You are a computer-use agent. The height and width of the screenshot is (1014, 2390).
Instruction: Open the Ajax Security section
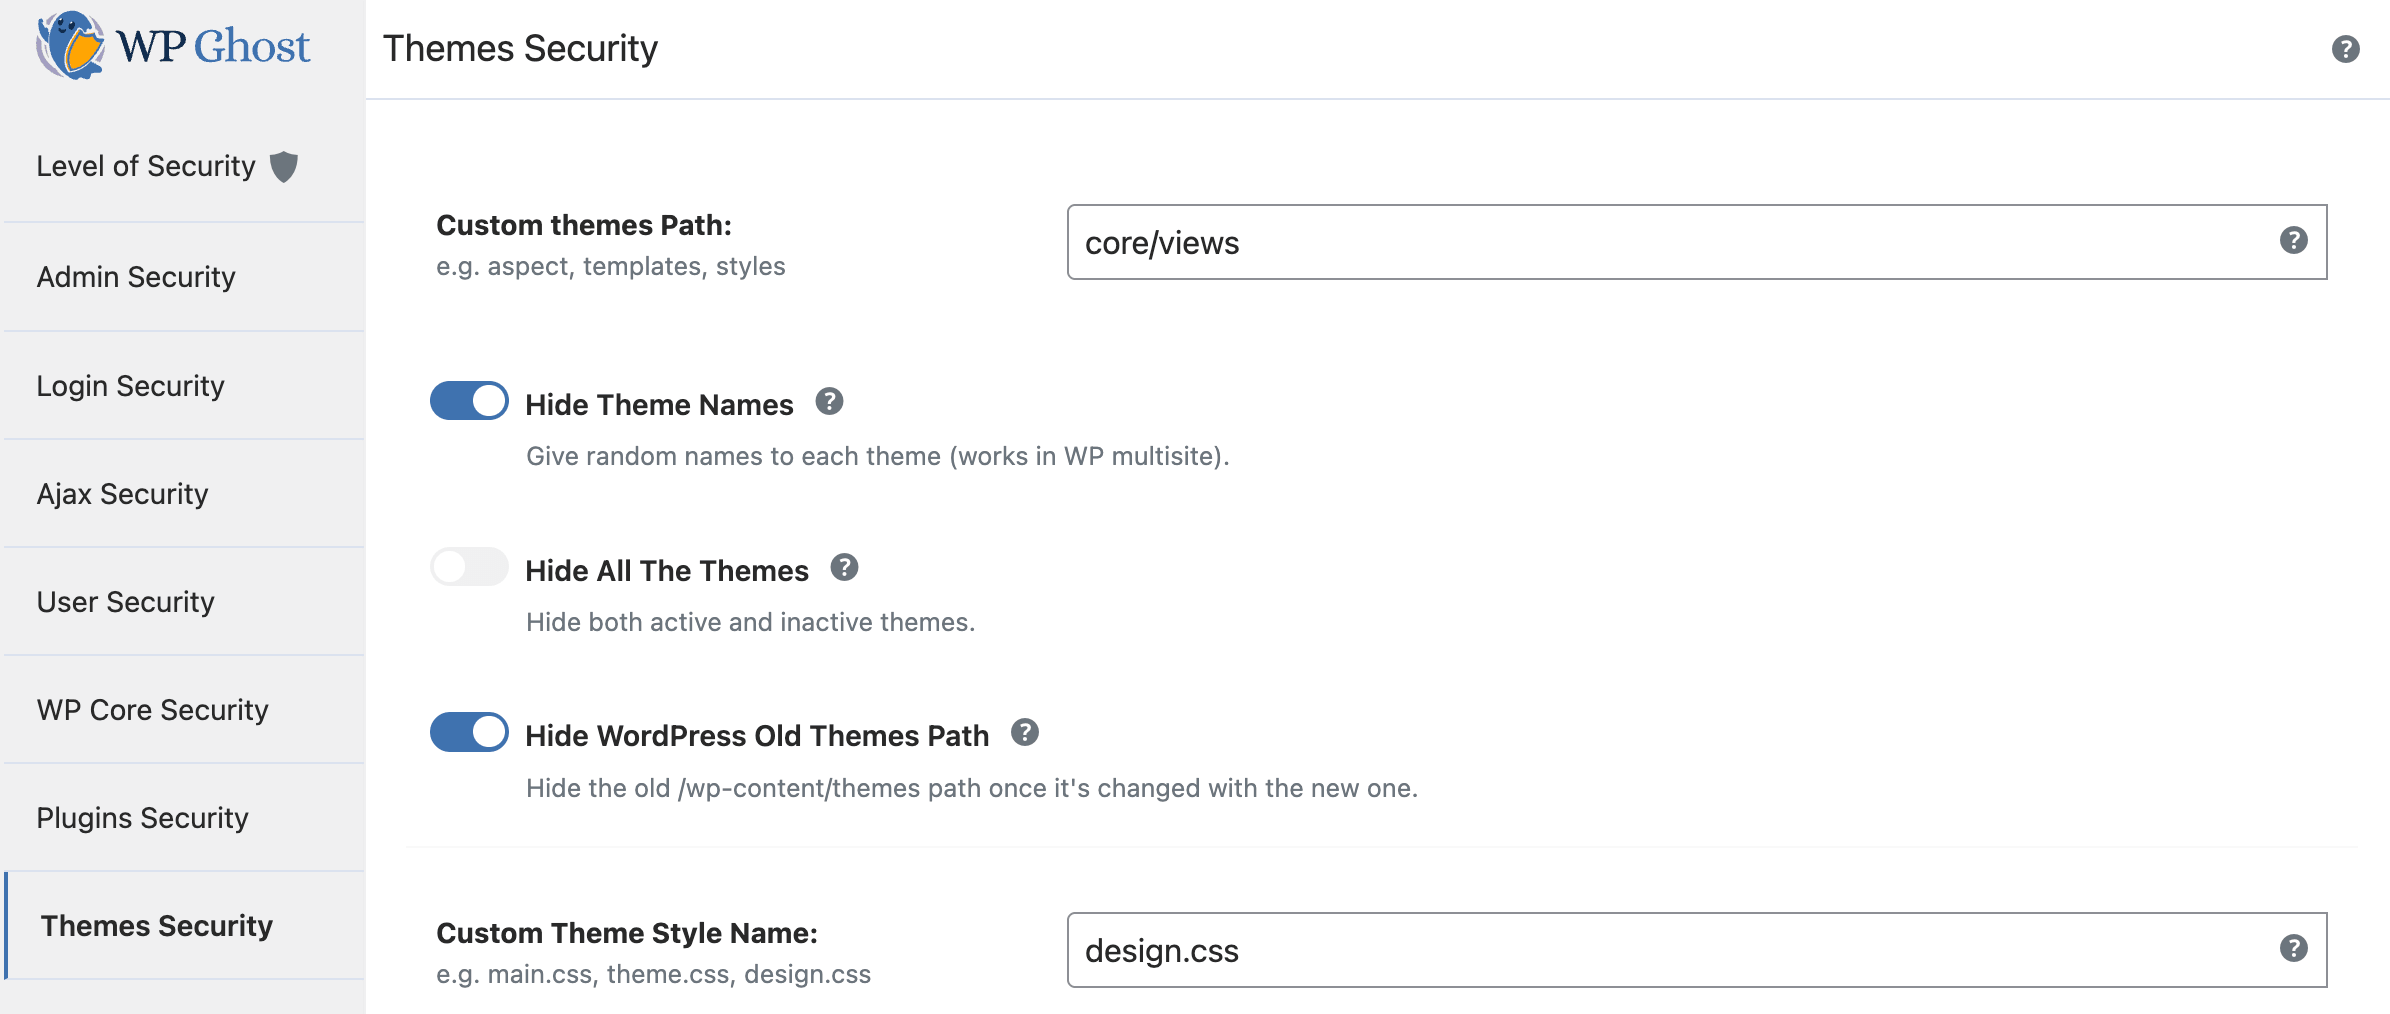click(123, 493)
